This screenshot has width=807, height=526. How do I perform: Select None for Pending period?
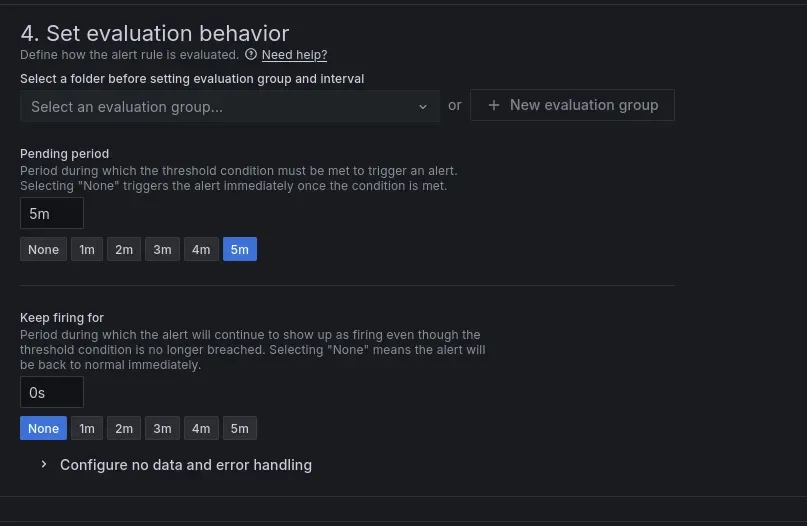43,249
